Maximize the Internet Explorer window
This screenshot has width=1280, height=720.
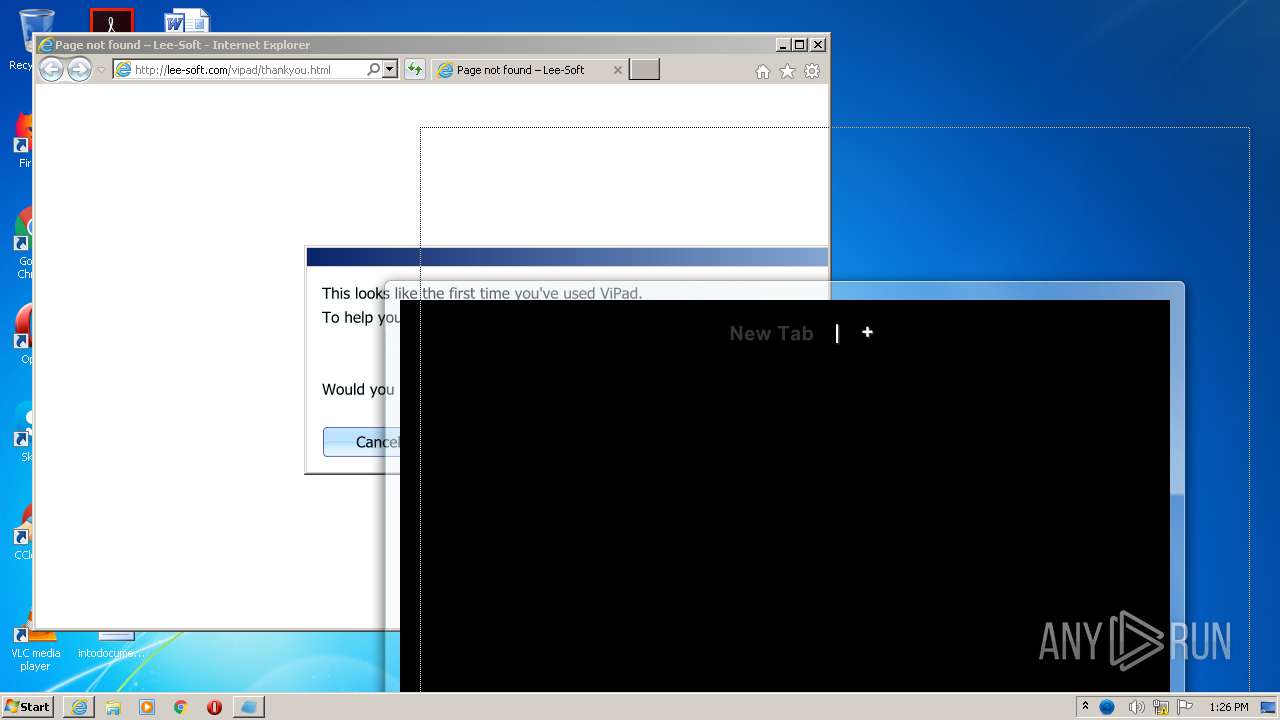click(799, 44)
